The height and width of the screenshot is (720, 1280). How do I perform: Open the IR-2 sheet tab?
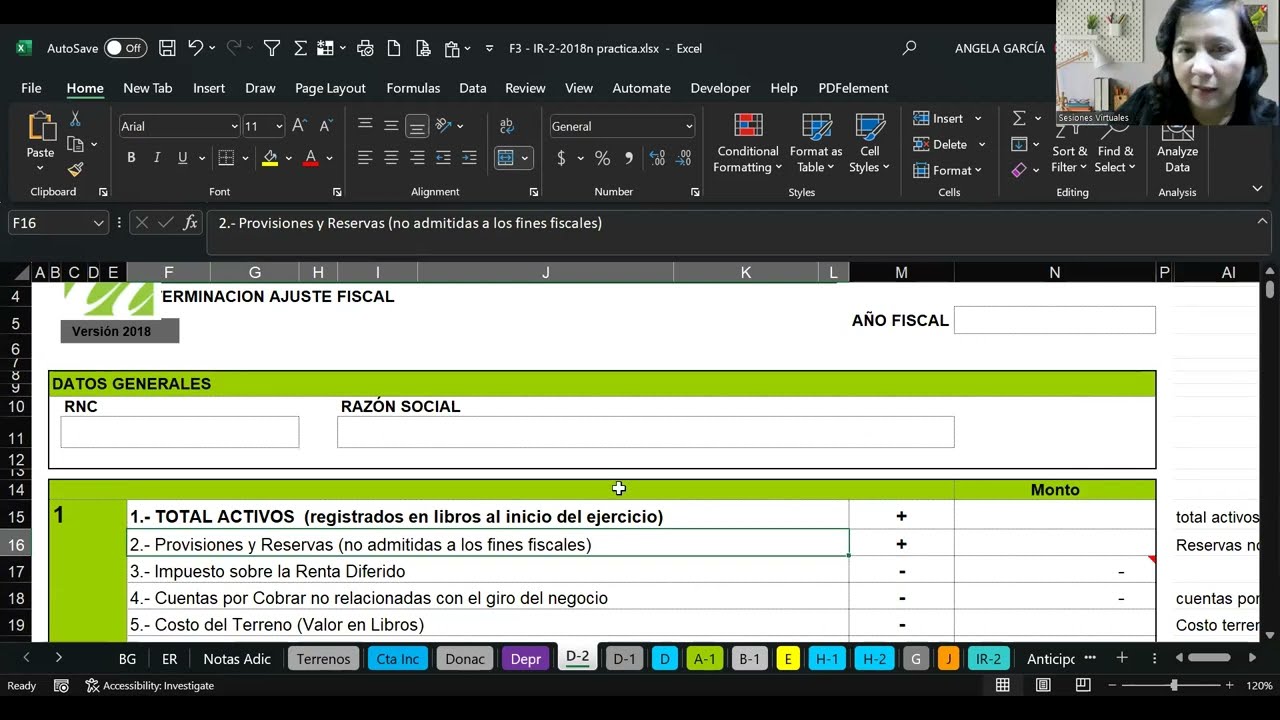(988, 658)
